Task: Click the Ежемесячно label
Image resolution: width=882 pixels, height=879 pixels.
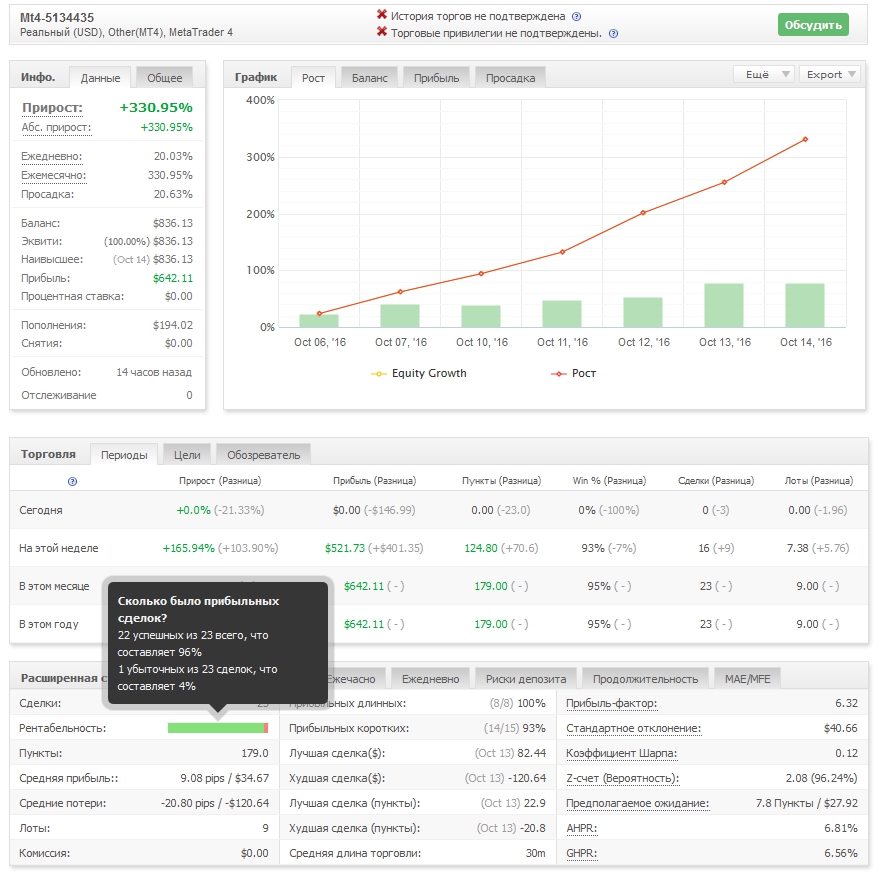Action: 54,175
